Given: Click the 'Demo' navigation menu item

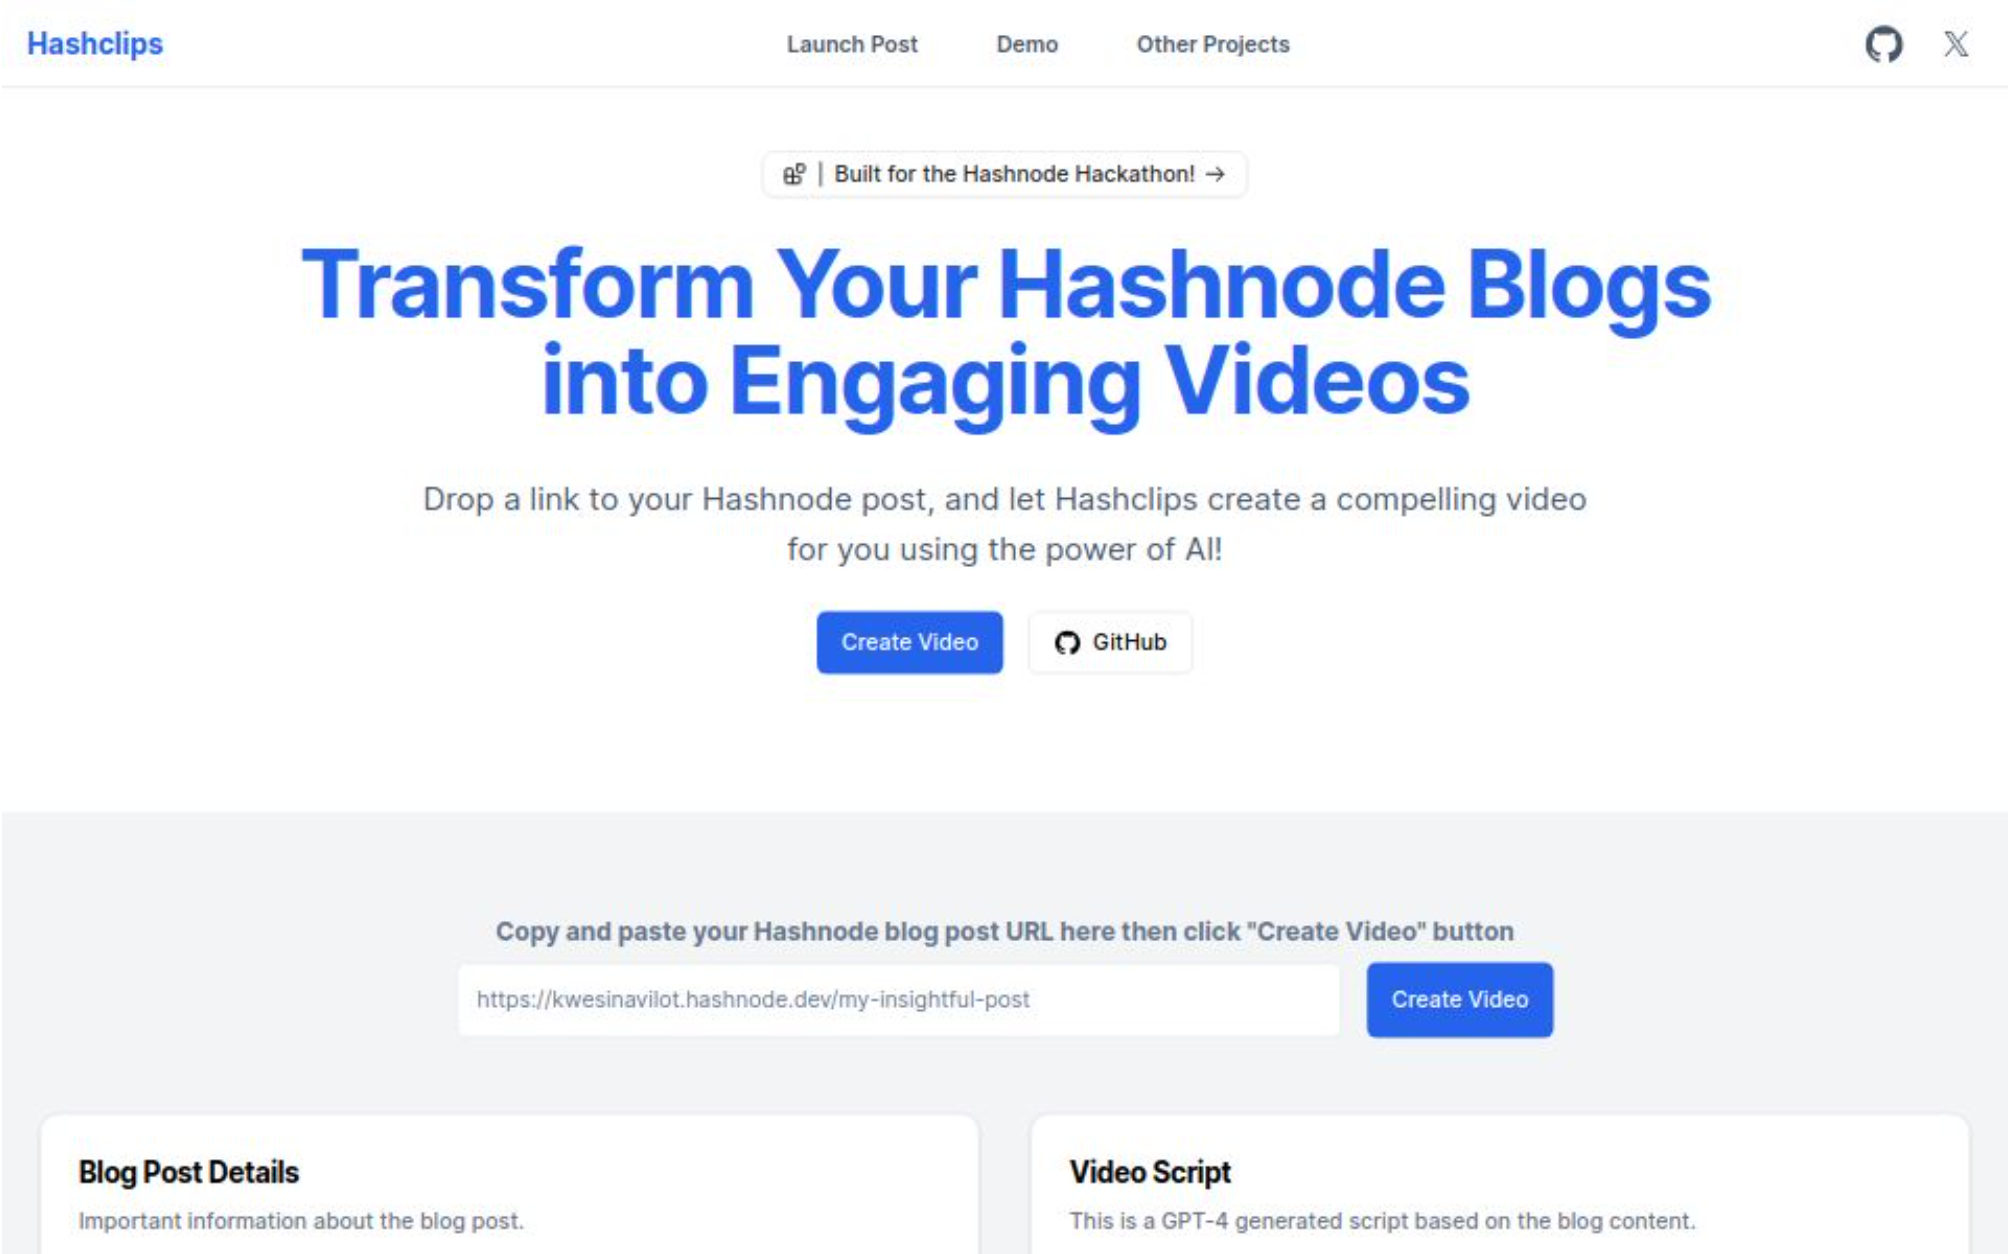Looking at the screenshot, I should coord(1028,43).
